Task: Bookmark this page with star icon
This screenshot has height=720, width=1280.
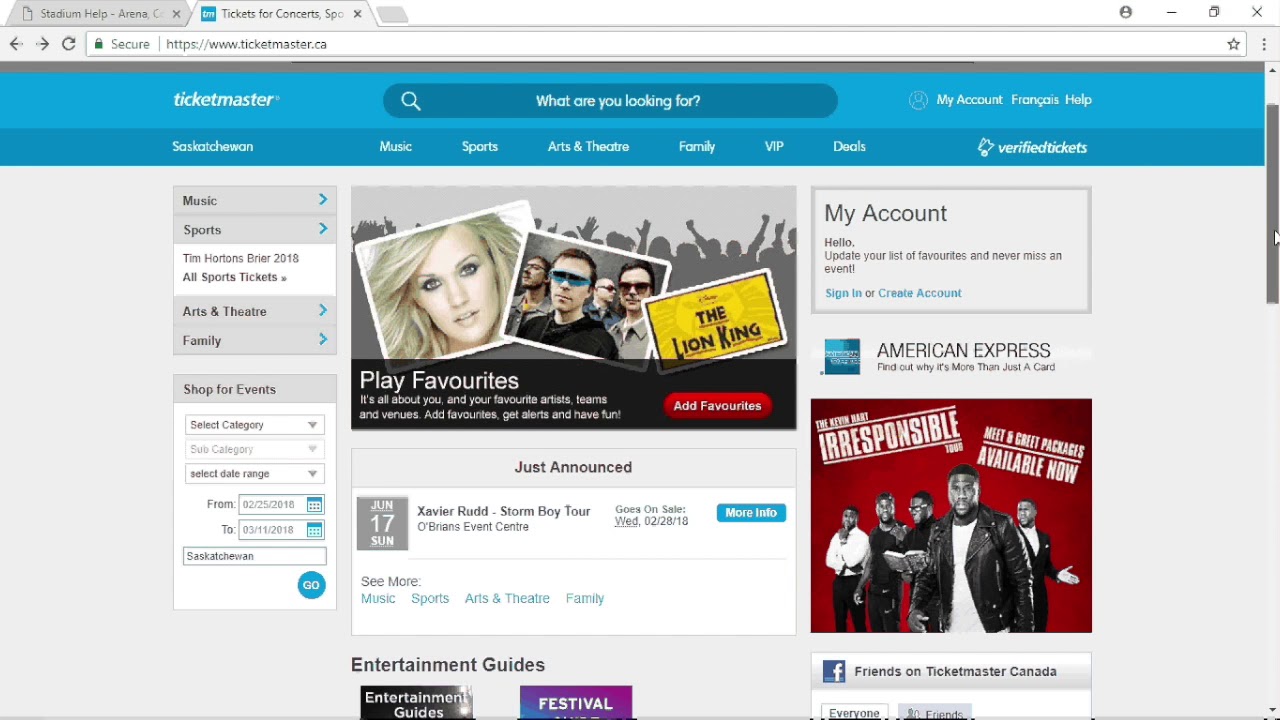Action: coord(1234,44)
